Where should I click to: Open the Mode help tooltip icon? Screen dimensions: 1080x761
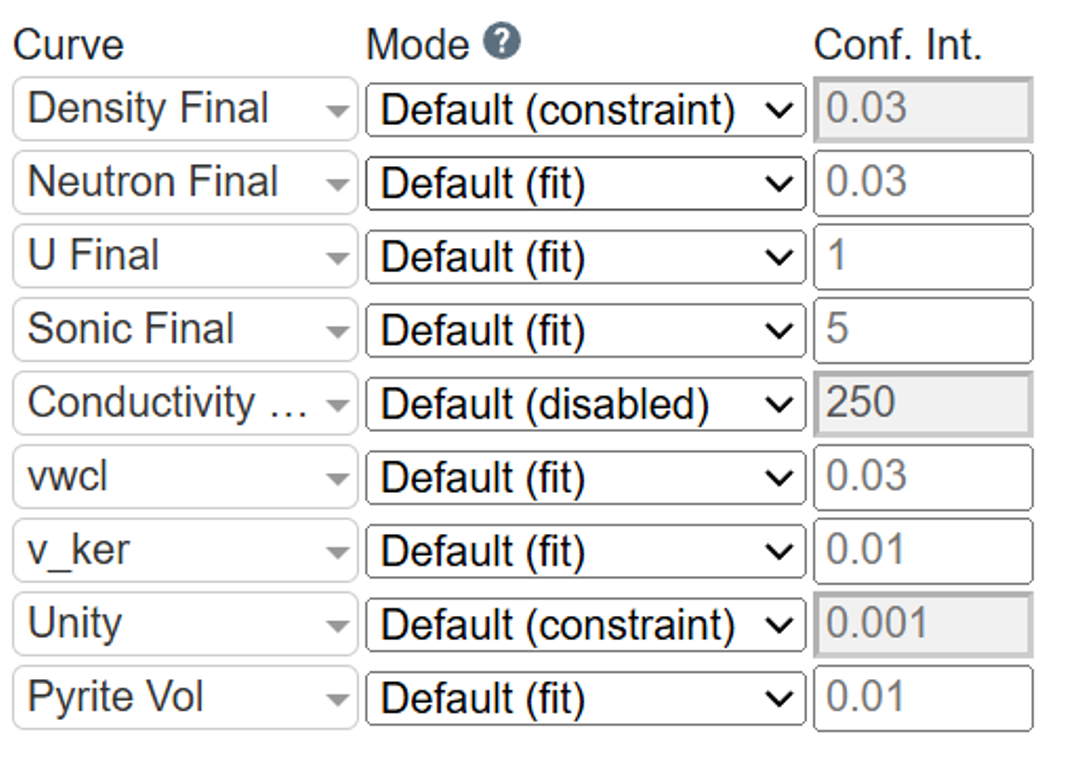(x=501, y=41)
